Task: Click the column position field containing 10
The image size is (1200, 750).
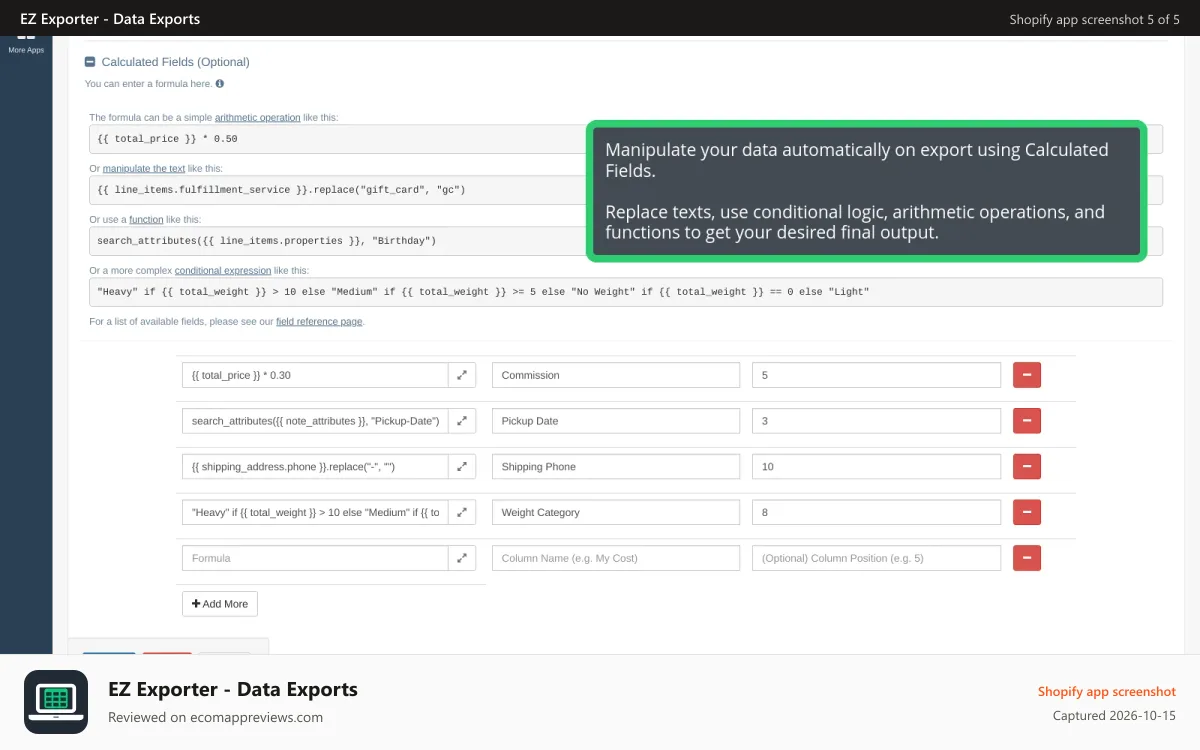Action: coord(876,467)
